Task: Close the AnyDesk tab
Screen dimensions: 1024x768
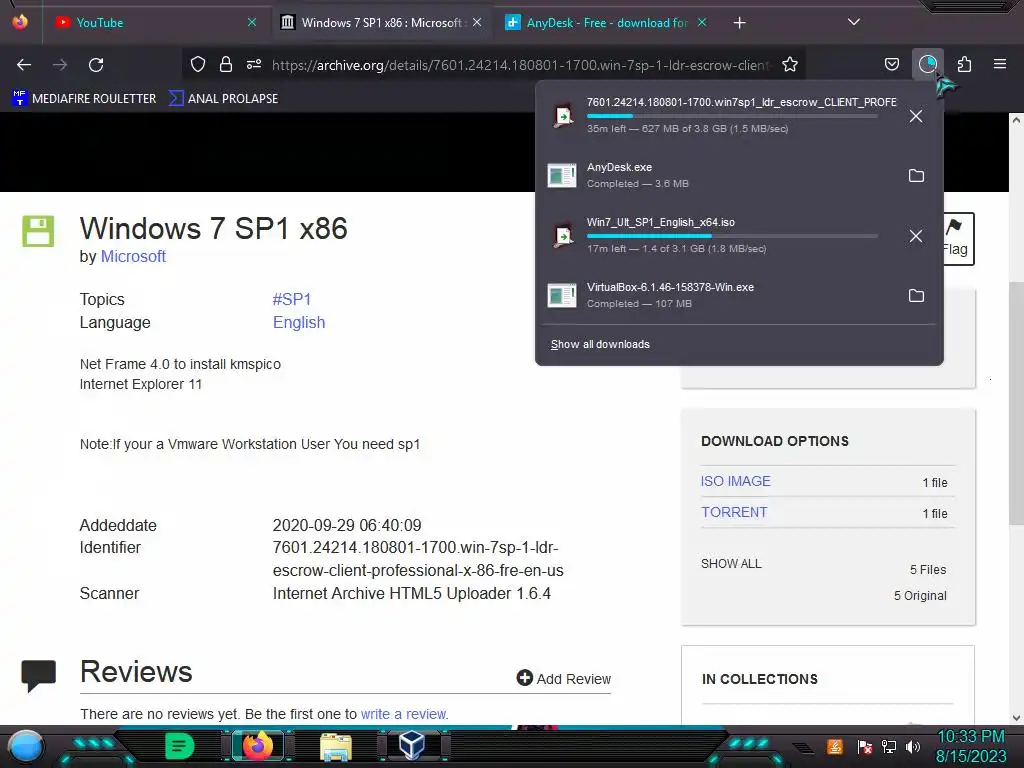Action: (702, 23)
